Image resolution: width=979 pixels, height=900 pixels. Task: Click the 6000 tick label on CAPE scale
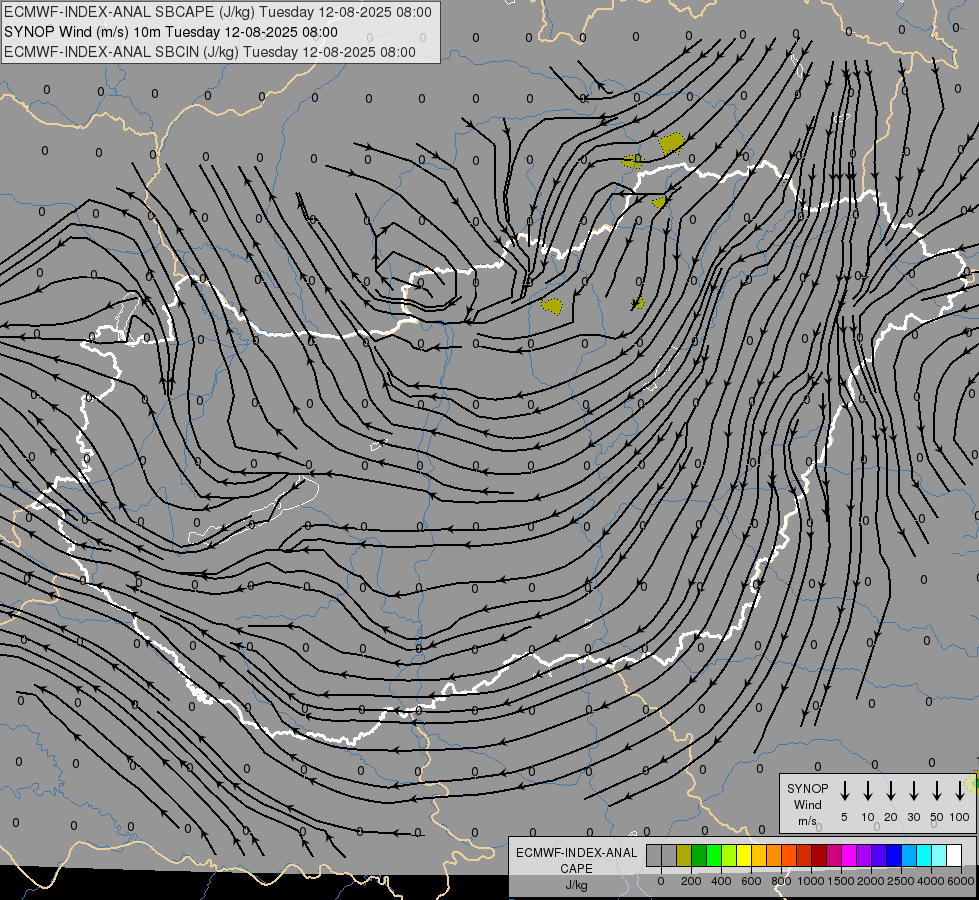tap(960, 881)
